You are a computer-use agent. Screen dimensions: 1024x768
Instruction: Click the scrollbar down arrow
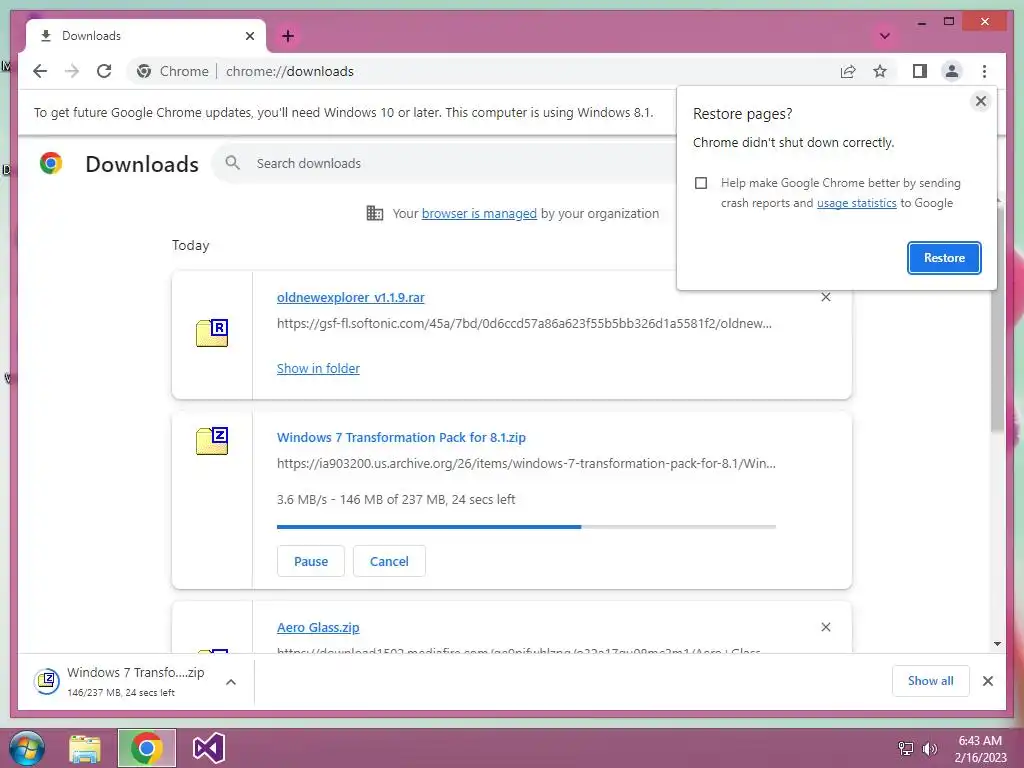point(997,644)
